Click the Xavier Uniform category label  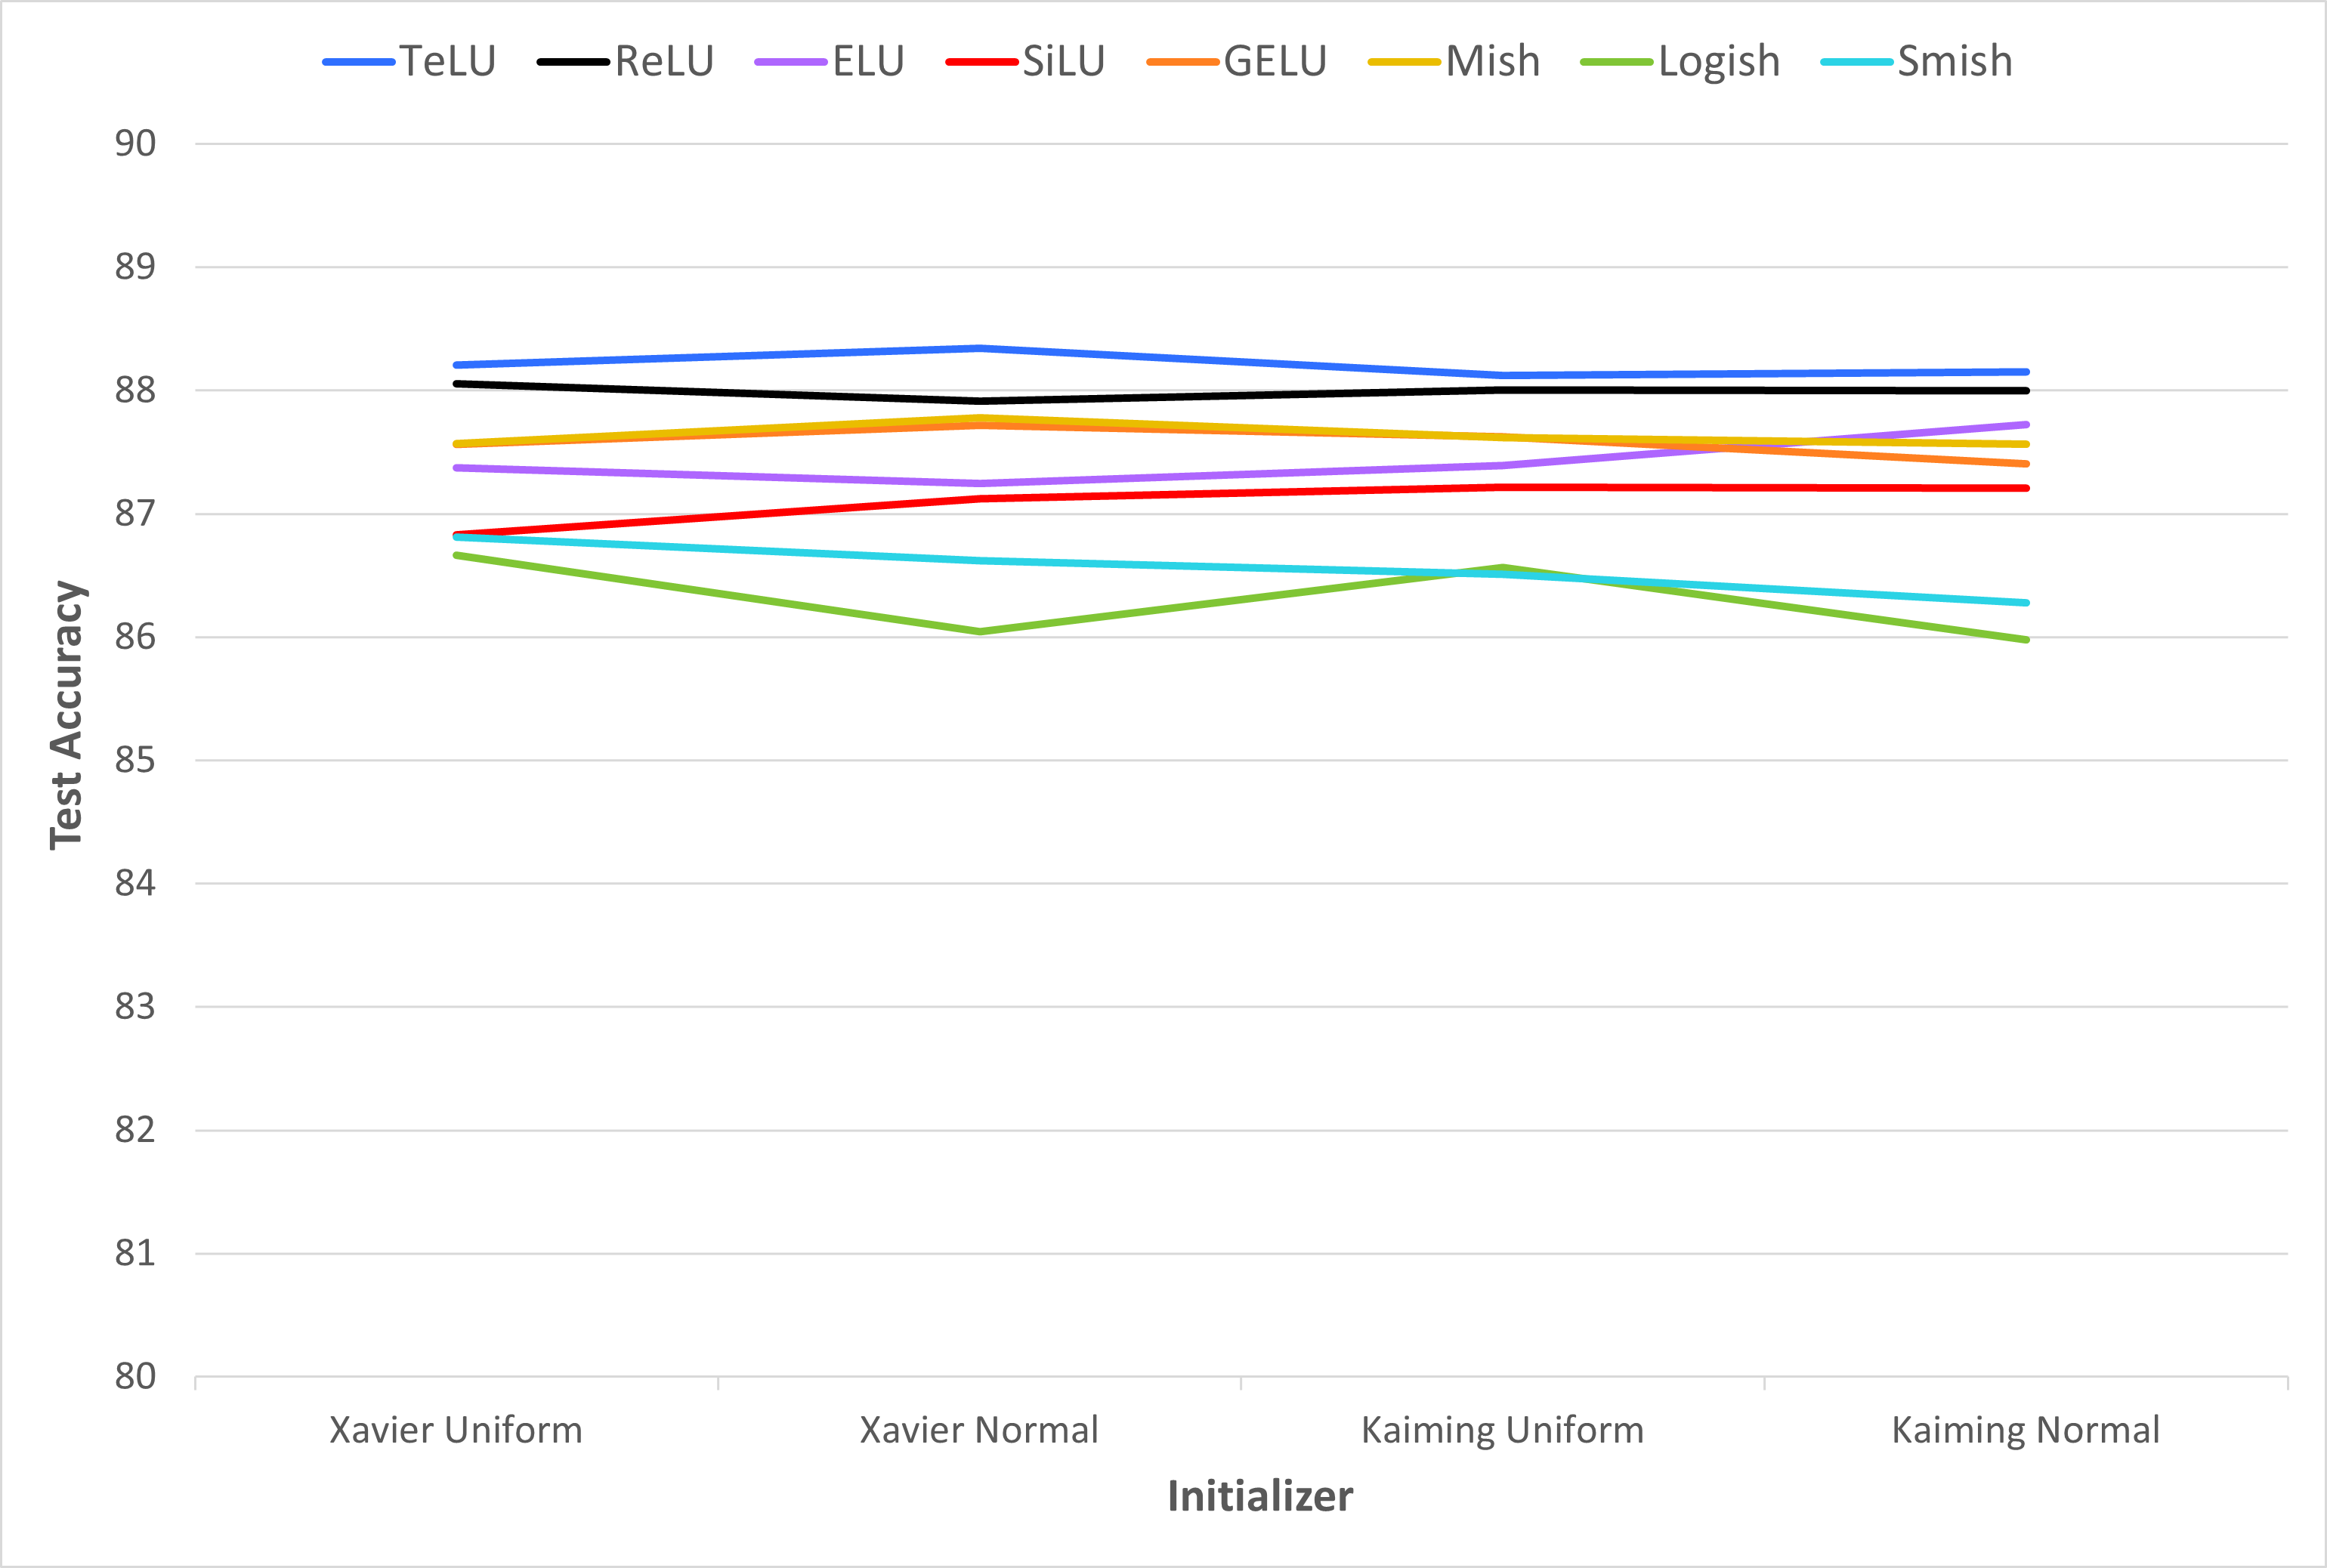coord(456,1430)
